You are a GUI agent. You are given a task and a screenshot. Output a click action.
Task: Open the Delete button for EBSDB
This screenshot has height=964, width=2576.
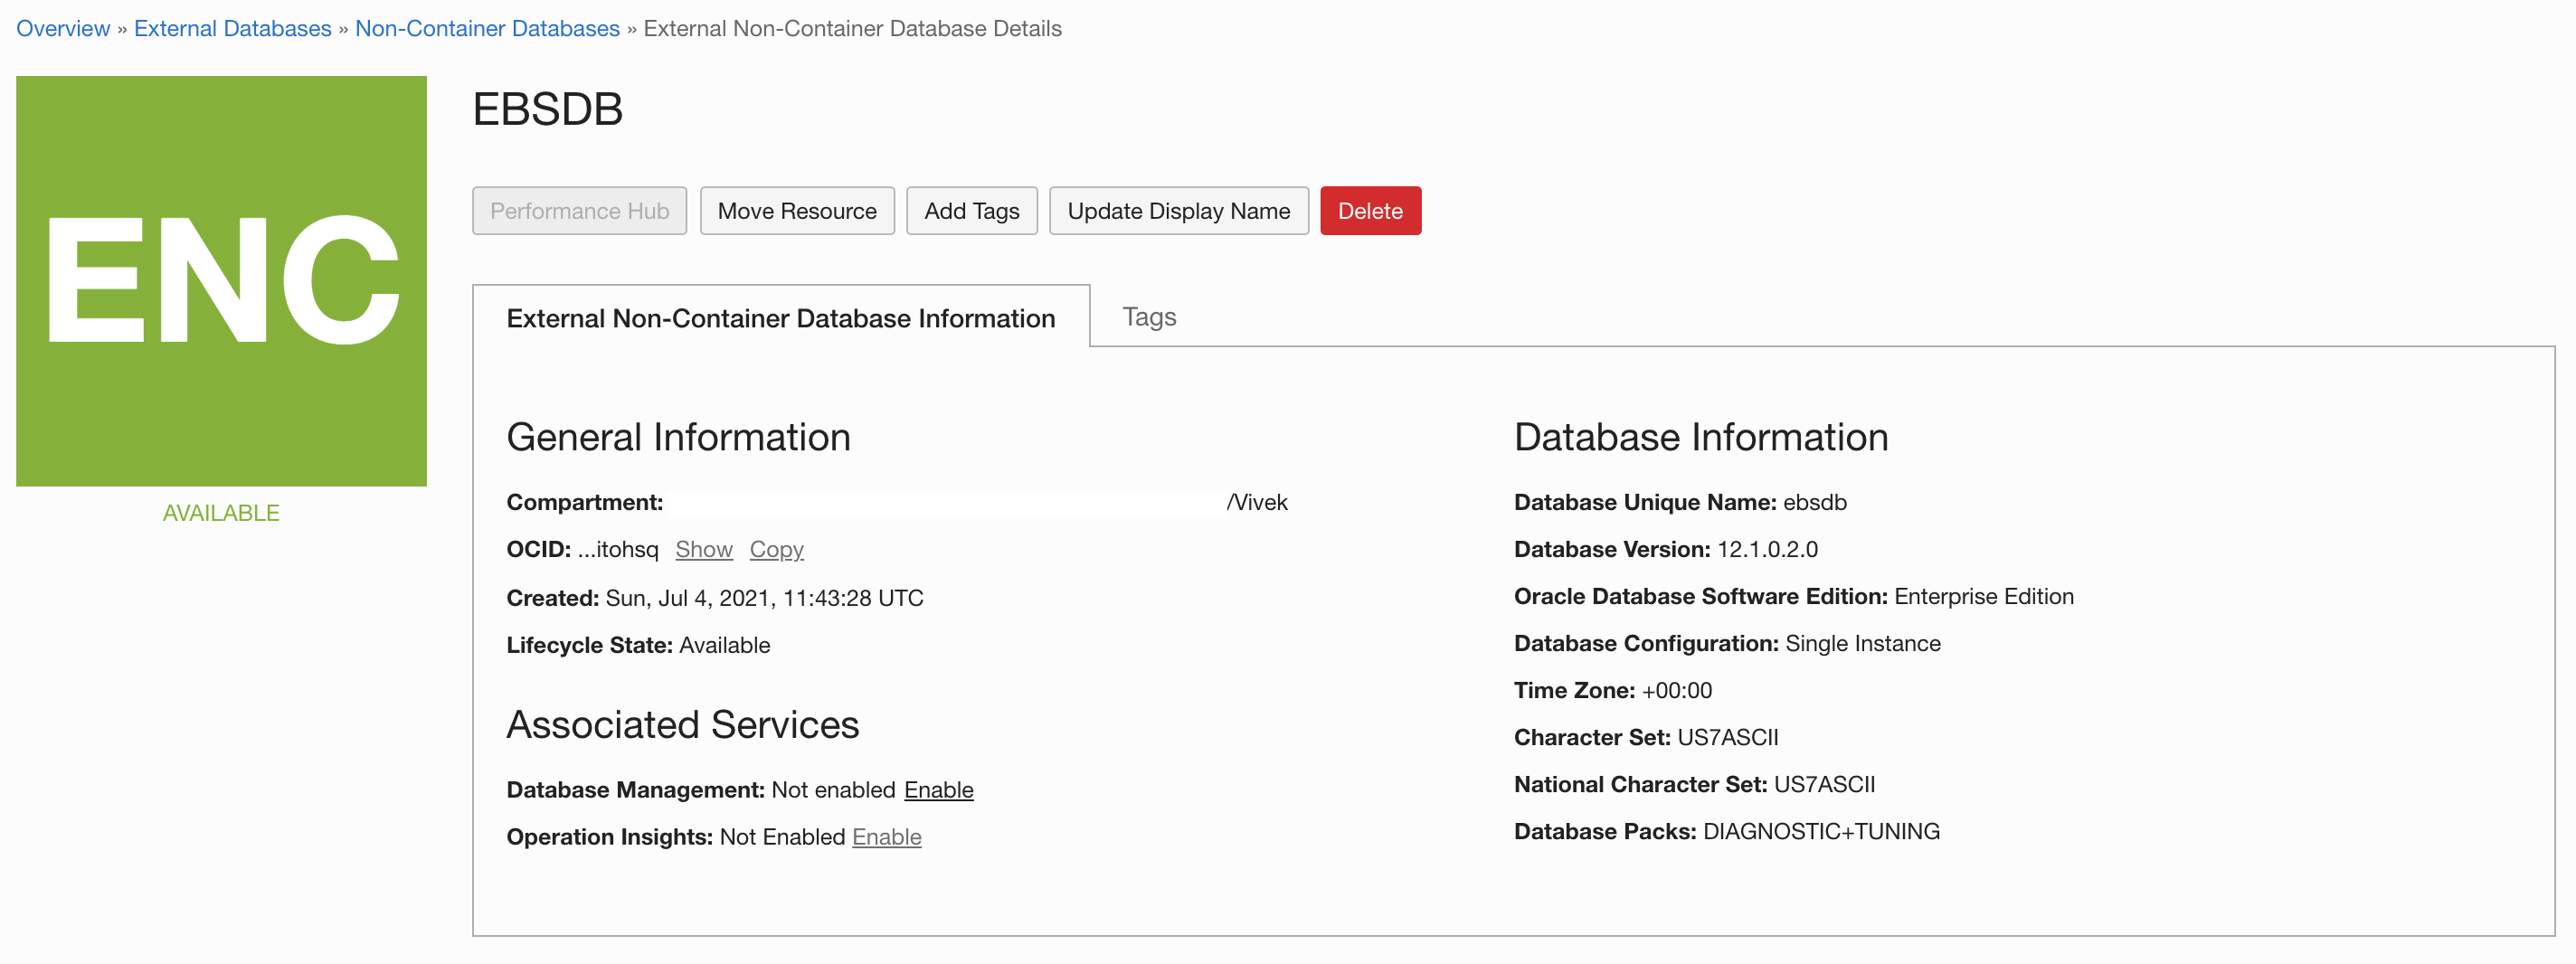[1371, 210]
